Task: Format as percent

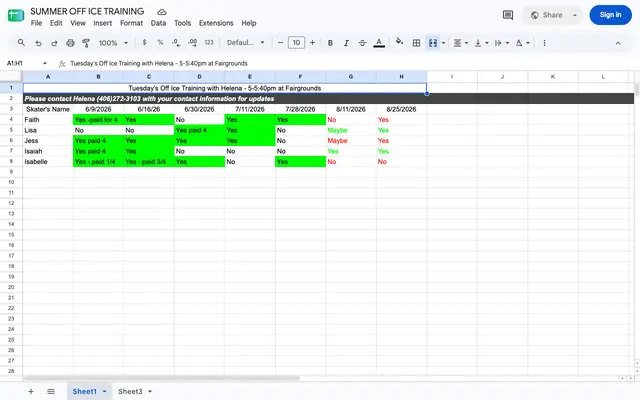Action: point(160,42)
